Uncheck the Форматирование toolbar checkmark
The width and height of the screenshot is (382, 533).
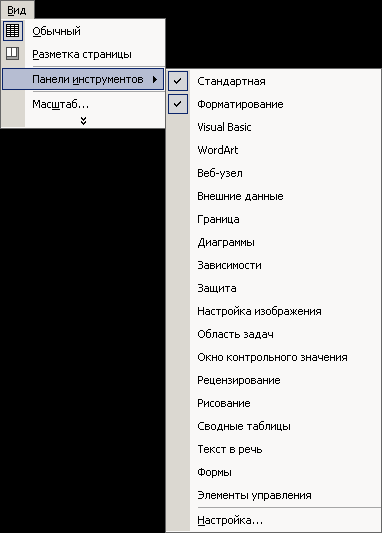tap(178, 104)
